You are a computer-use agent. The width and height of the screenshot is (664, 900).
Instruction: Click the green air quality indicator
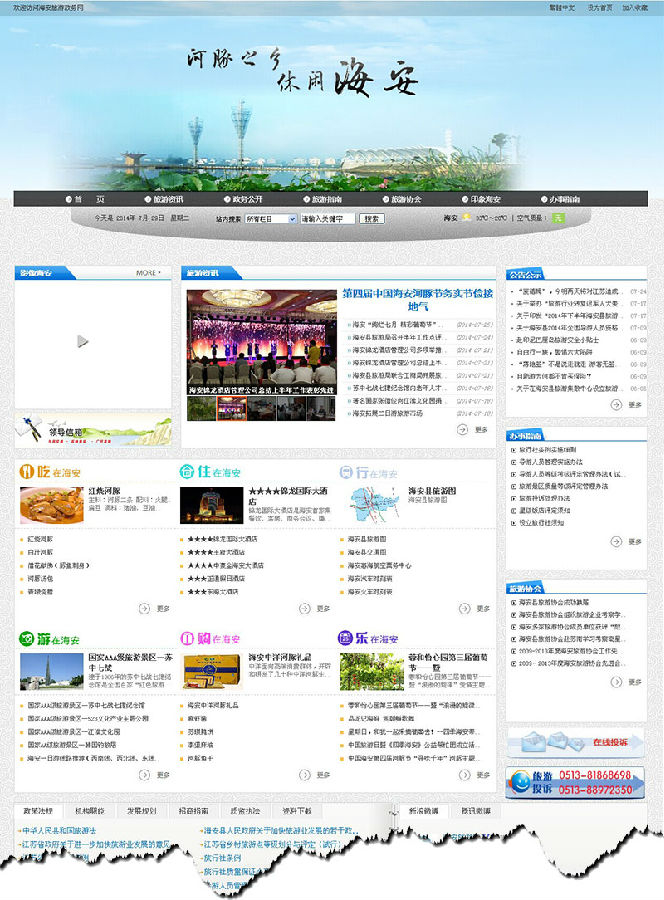[x=558, y=218]
